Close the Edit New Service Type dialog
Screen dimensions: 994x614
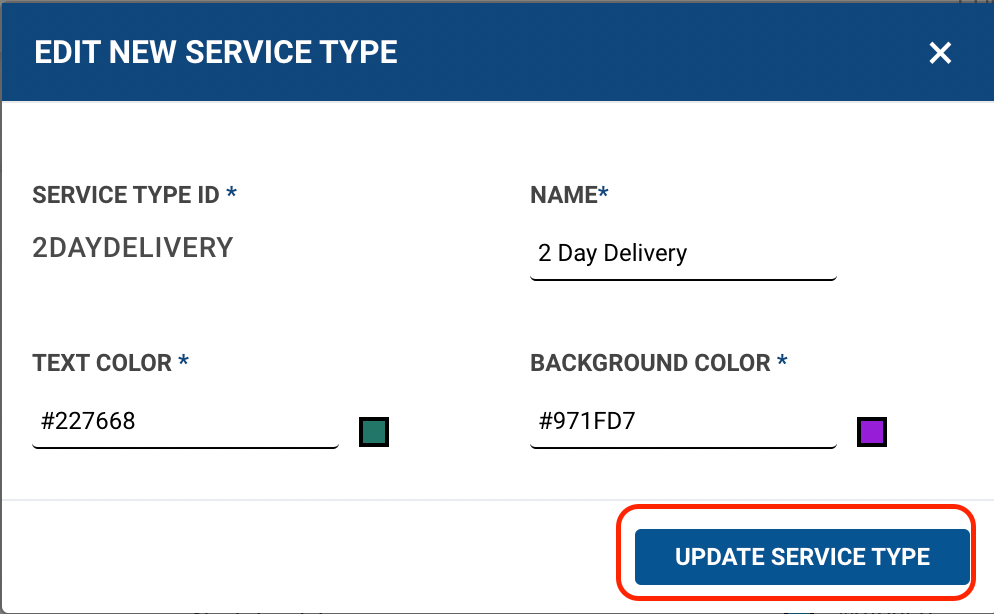[x=940, y=53]
